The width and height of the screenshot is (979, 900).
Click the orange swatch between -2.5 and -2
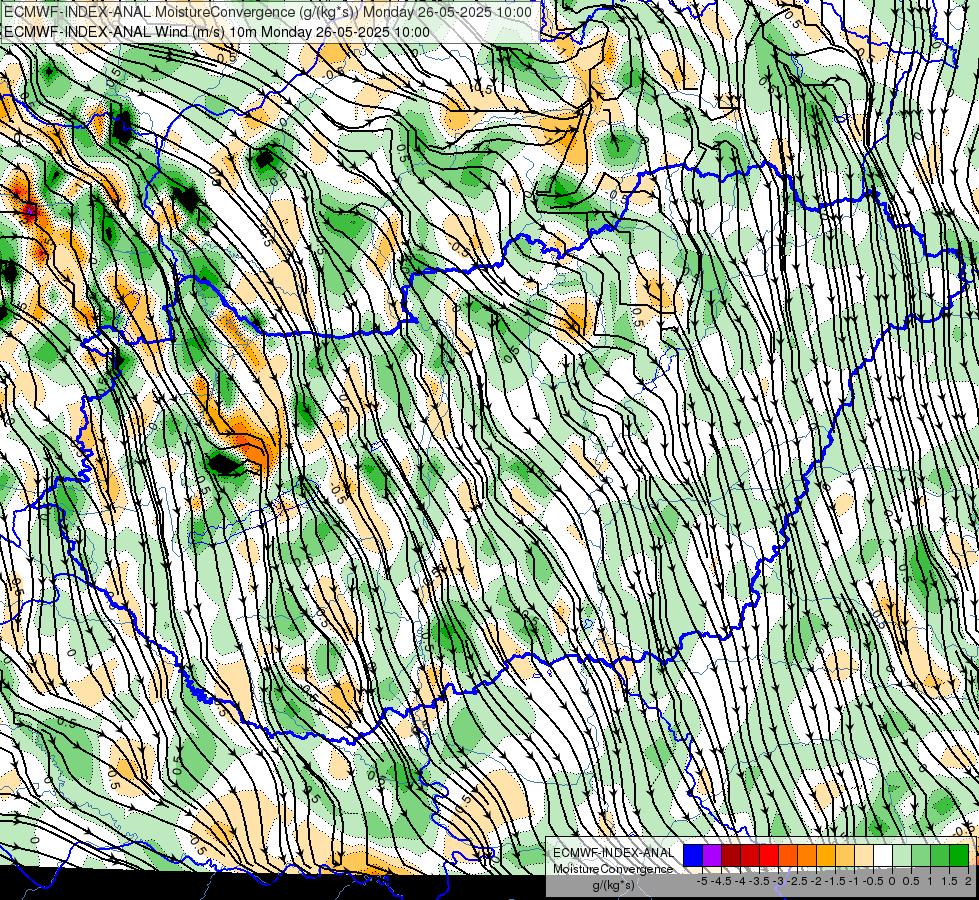pyautogui.click(x=807, y=855)
